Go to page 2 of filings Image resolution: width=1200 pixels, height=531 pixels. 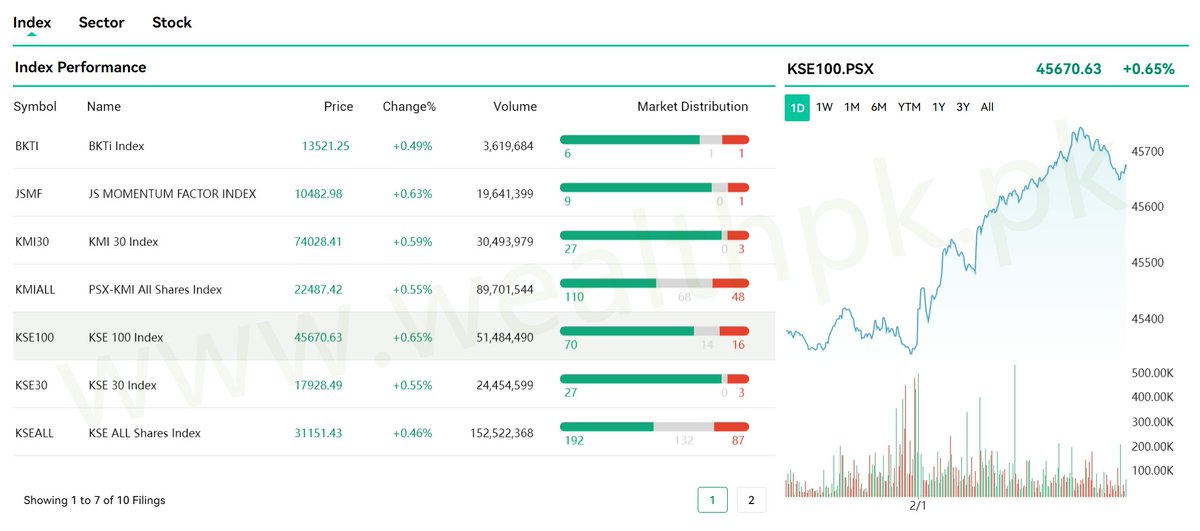tap(751, 499)
